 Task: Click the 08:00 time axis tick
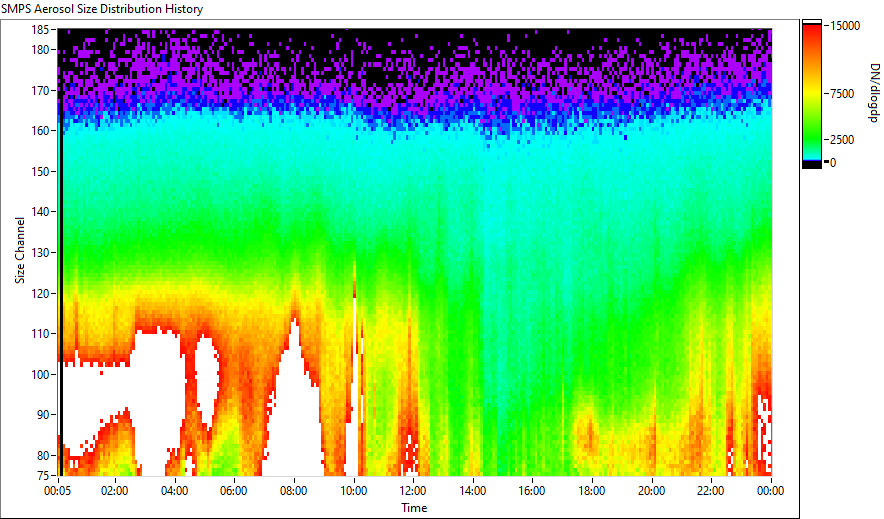[294, 491]
